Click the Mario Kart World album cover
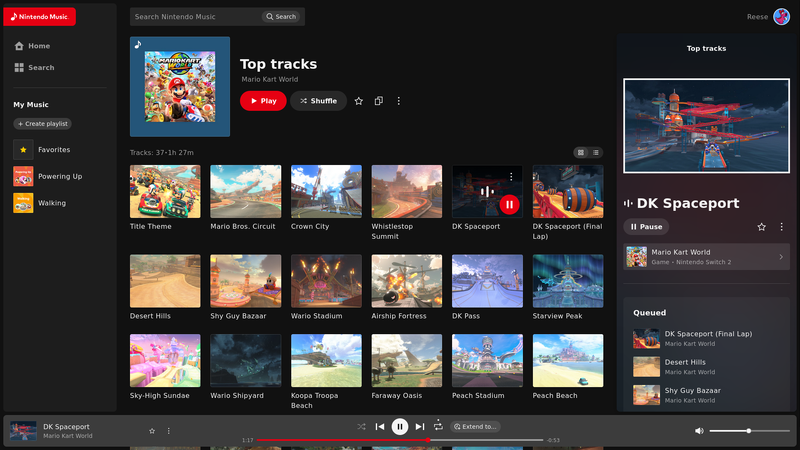Image resolution: width=800 pixels, height=450 pixels. click(x=180, y=87)
